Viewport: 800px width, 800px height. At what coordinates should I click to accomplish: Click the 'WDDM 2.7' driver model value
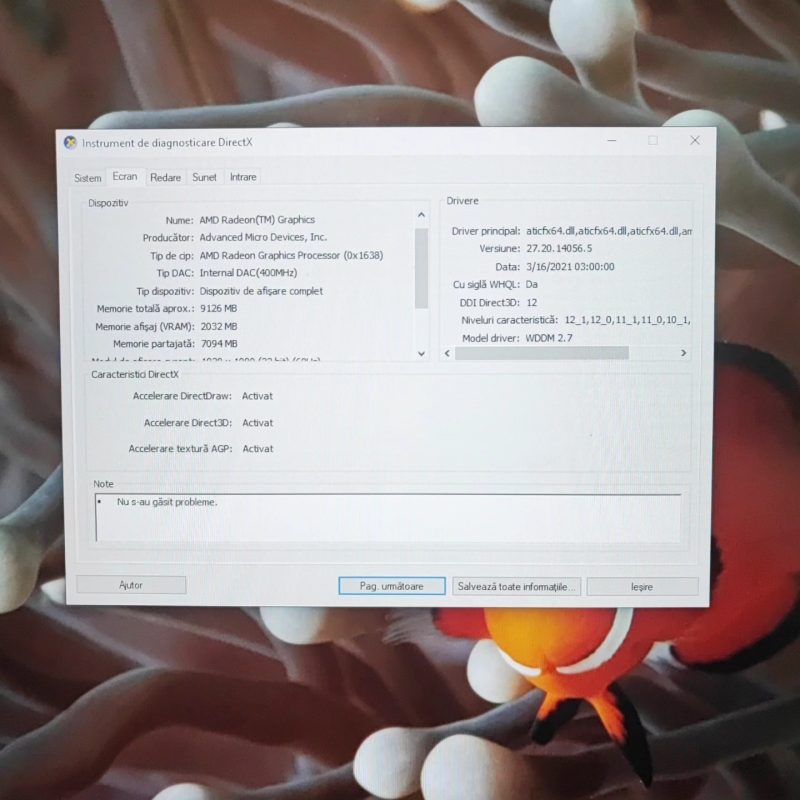tap(549, 338)
